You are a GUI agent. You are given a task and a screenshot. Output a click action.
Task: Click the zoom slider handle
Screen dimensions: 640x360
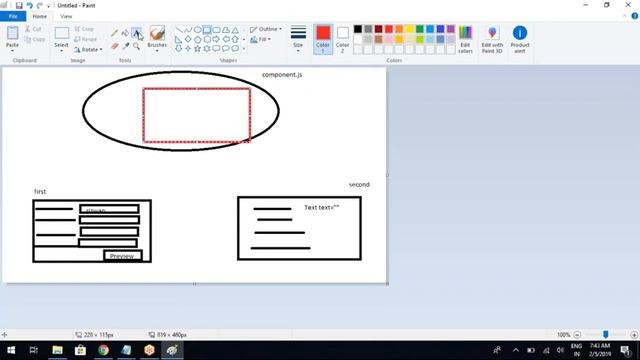coord(606,335)
